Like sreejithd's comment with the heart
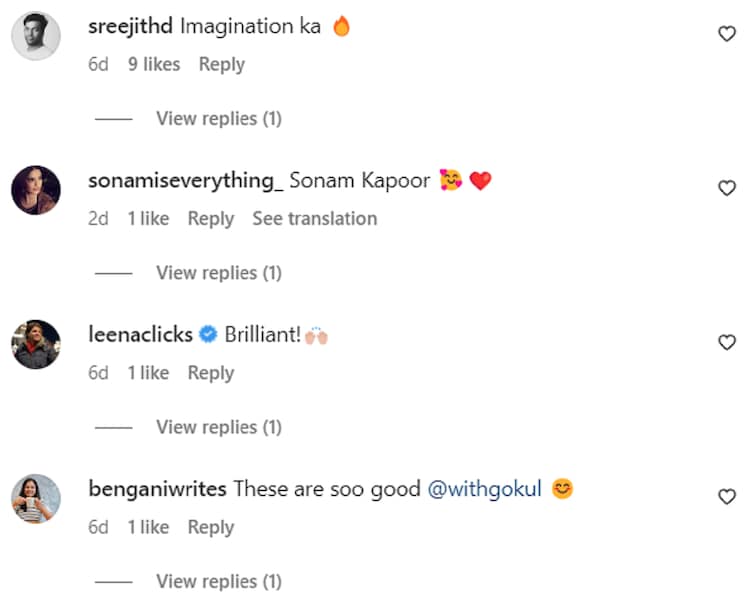Image resolution: width=750 pixels, height=616 pixels. (727, 34)
